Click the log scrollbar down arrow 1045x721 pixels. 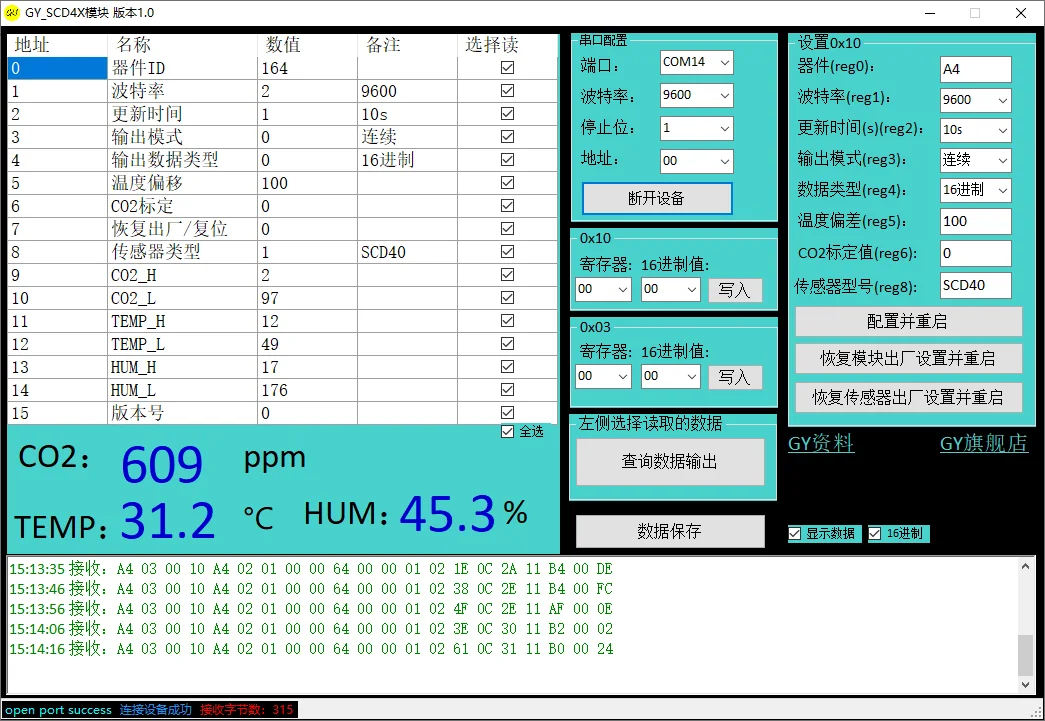[x=1026, y=684]
